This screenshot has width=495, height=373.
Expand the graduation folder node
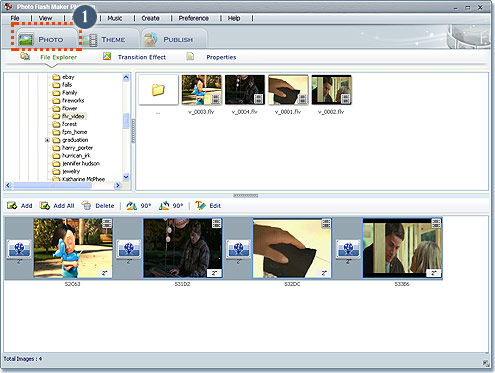click(47, 140)
